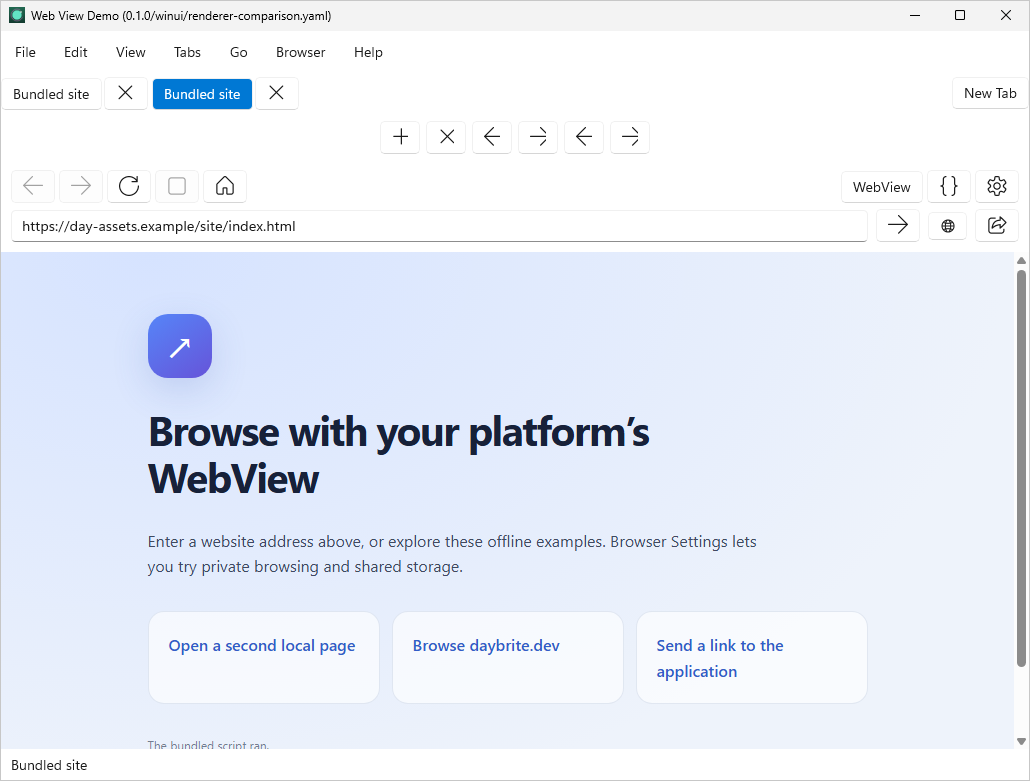Click the WebView button
Image resolution: width=1030 pixels, height=781 pixels.
(x=882, y=187)
